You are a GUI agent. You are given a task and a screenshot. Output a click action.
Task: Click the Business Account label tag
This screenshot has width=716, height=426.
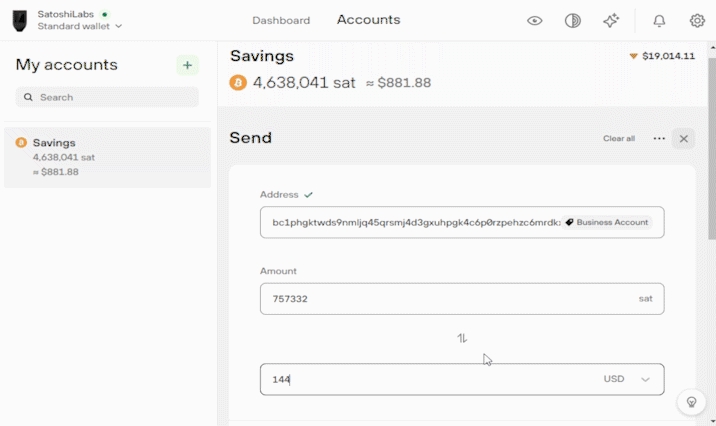[x=607, y=222]
